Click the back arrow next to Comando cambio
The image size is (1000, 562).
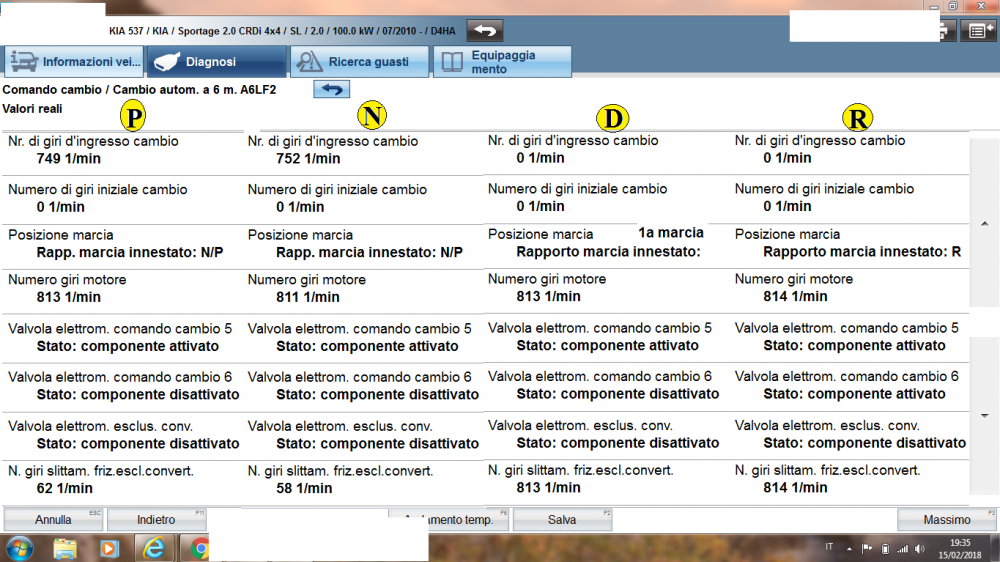332,89
